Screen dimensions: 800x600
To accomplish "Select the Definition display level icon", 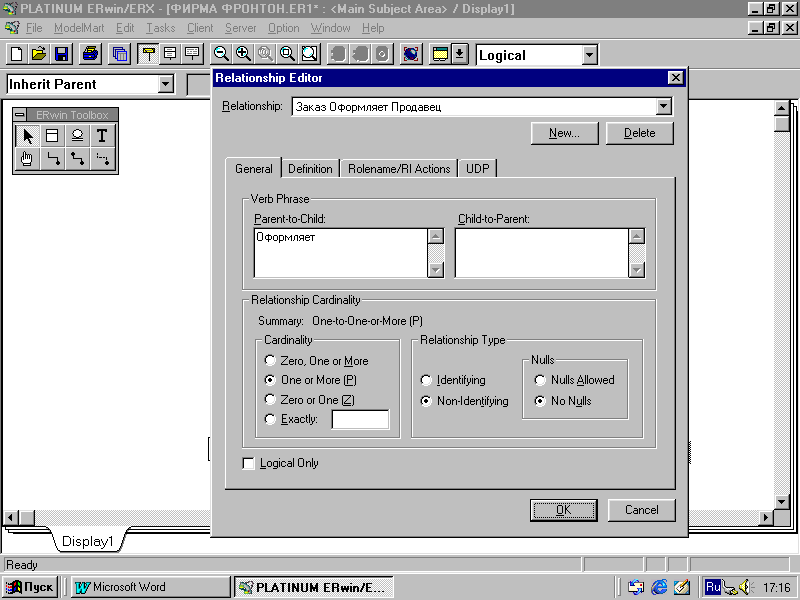I will (192, 54).
